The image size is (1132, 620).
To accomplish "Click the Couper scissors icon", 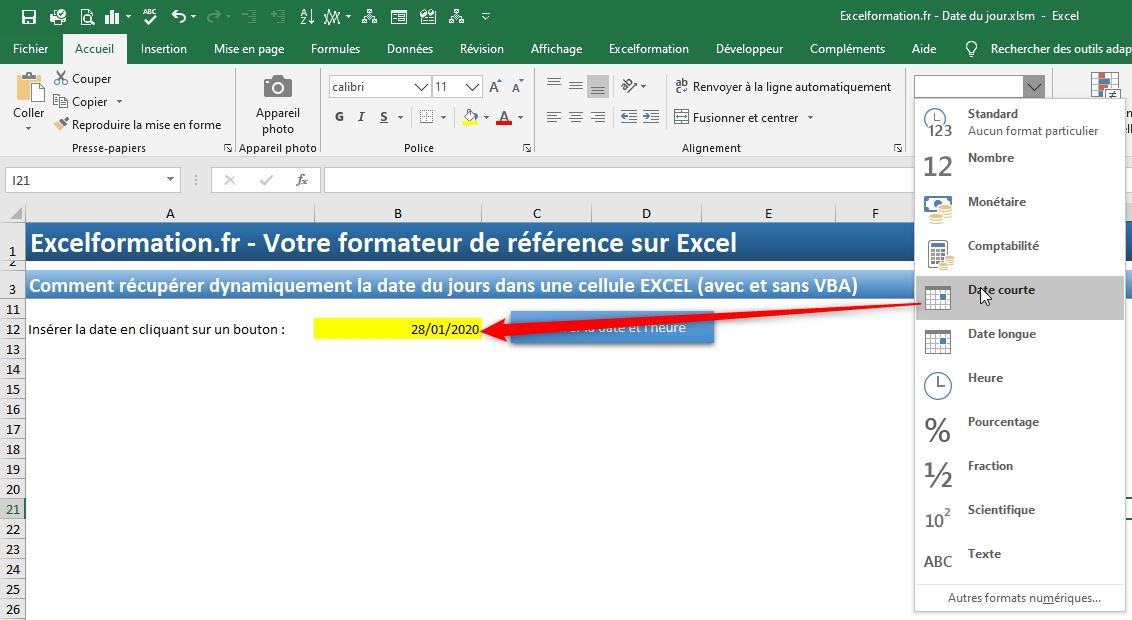I will [x=62, y=79].
